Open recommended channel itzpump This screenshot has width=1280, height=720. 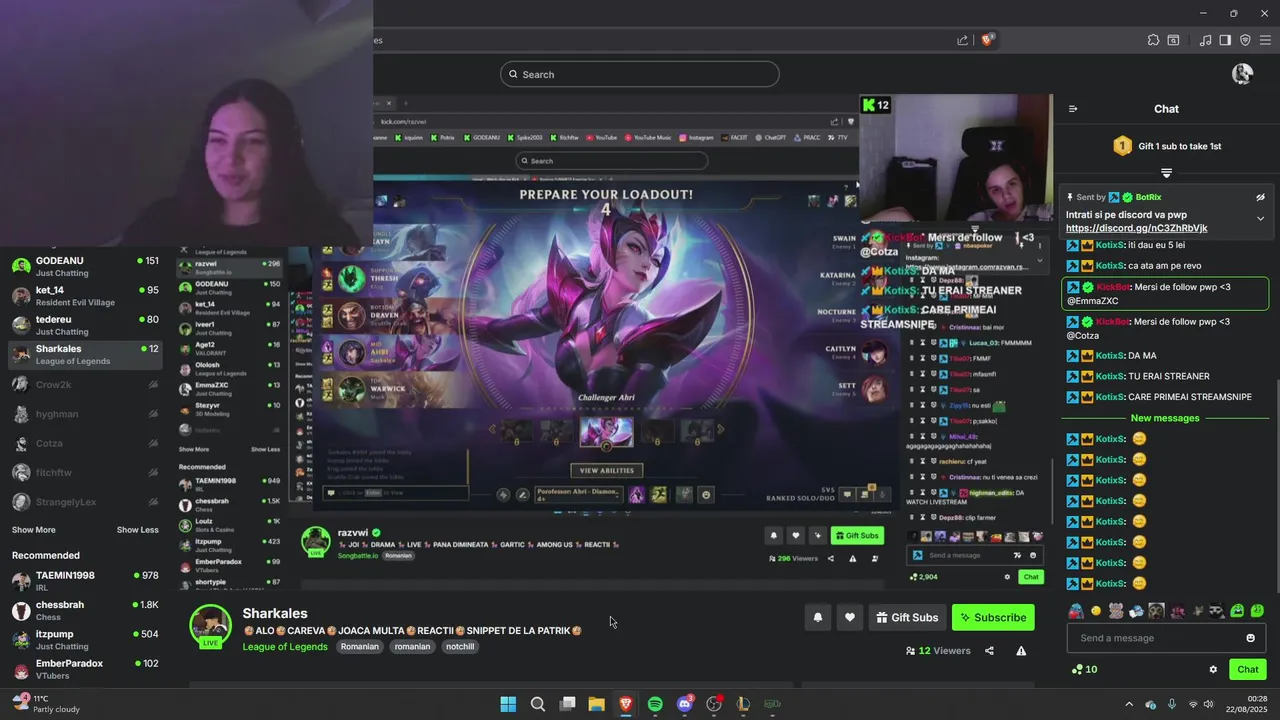click(85, 640)
